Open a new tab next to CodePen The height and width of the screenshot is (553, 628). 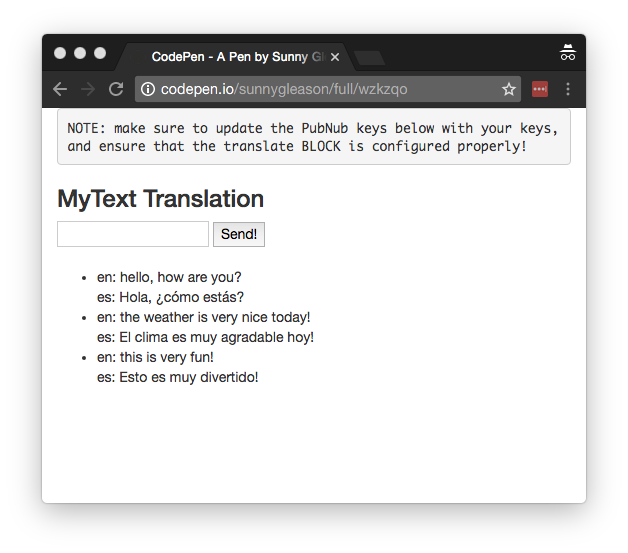[369, 58]
